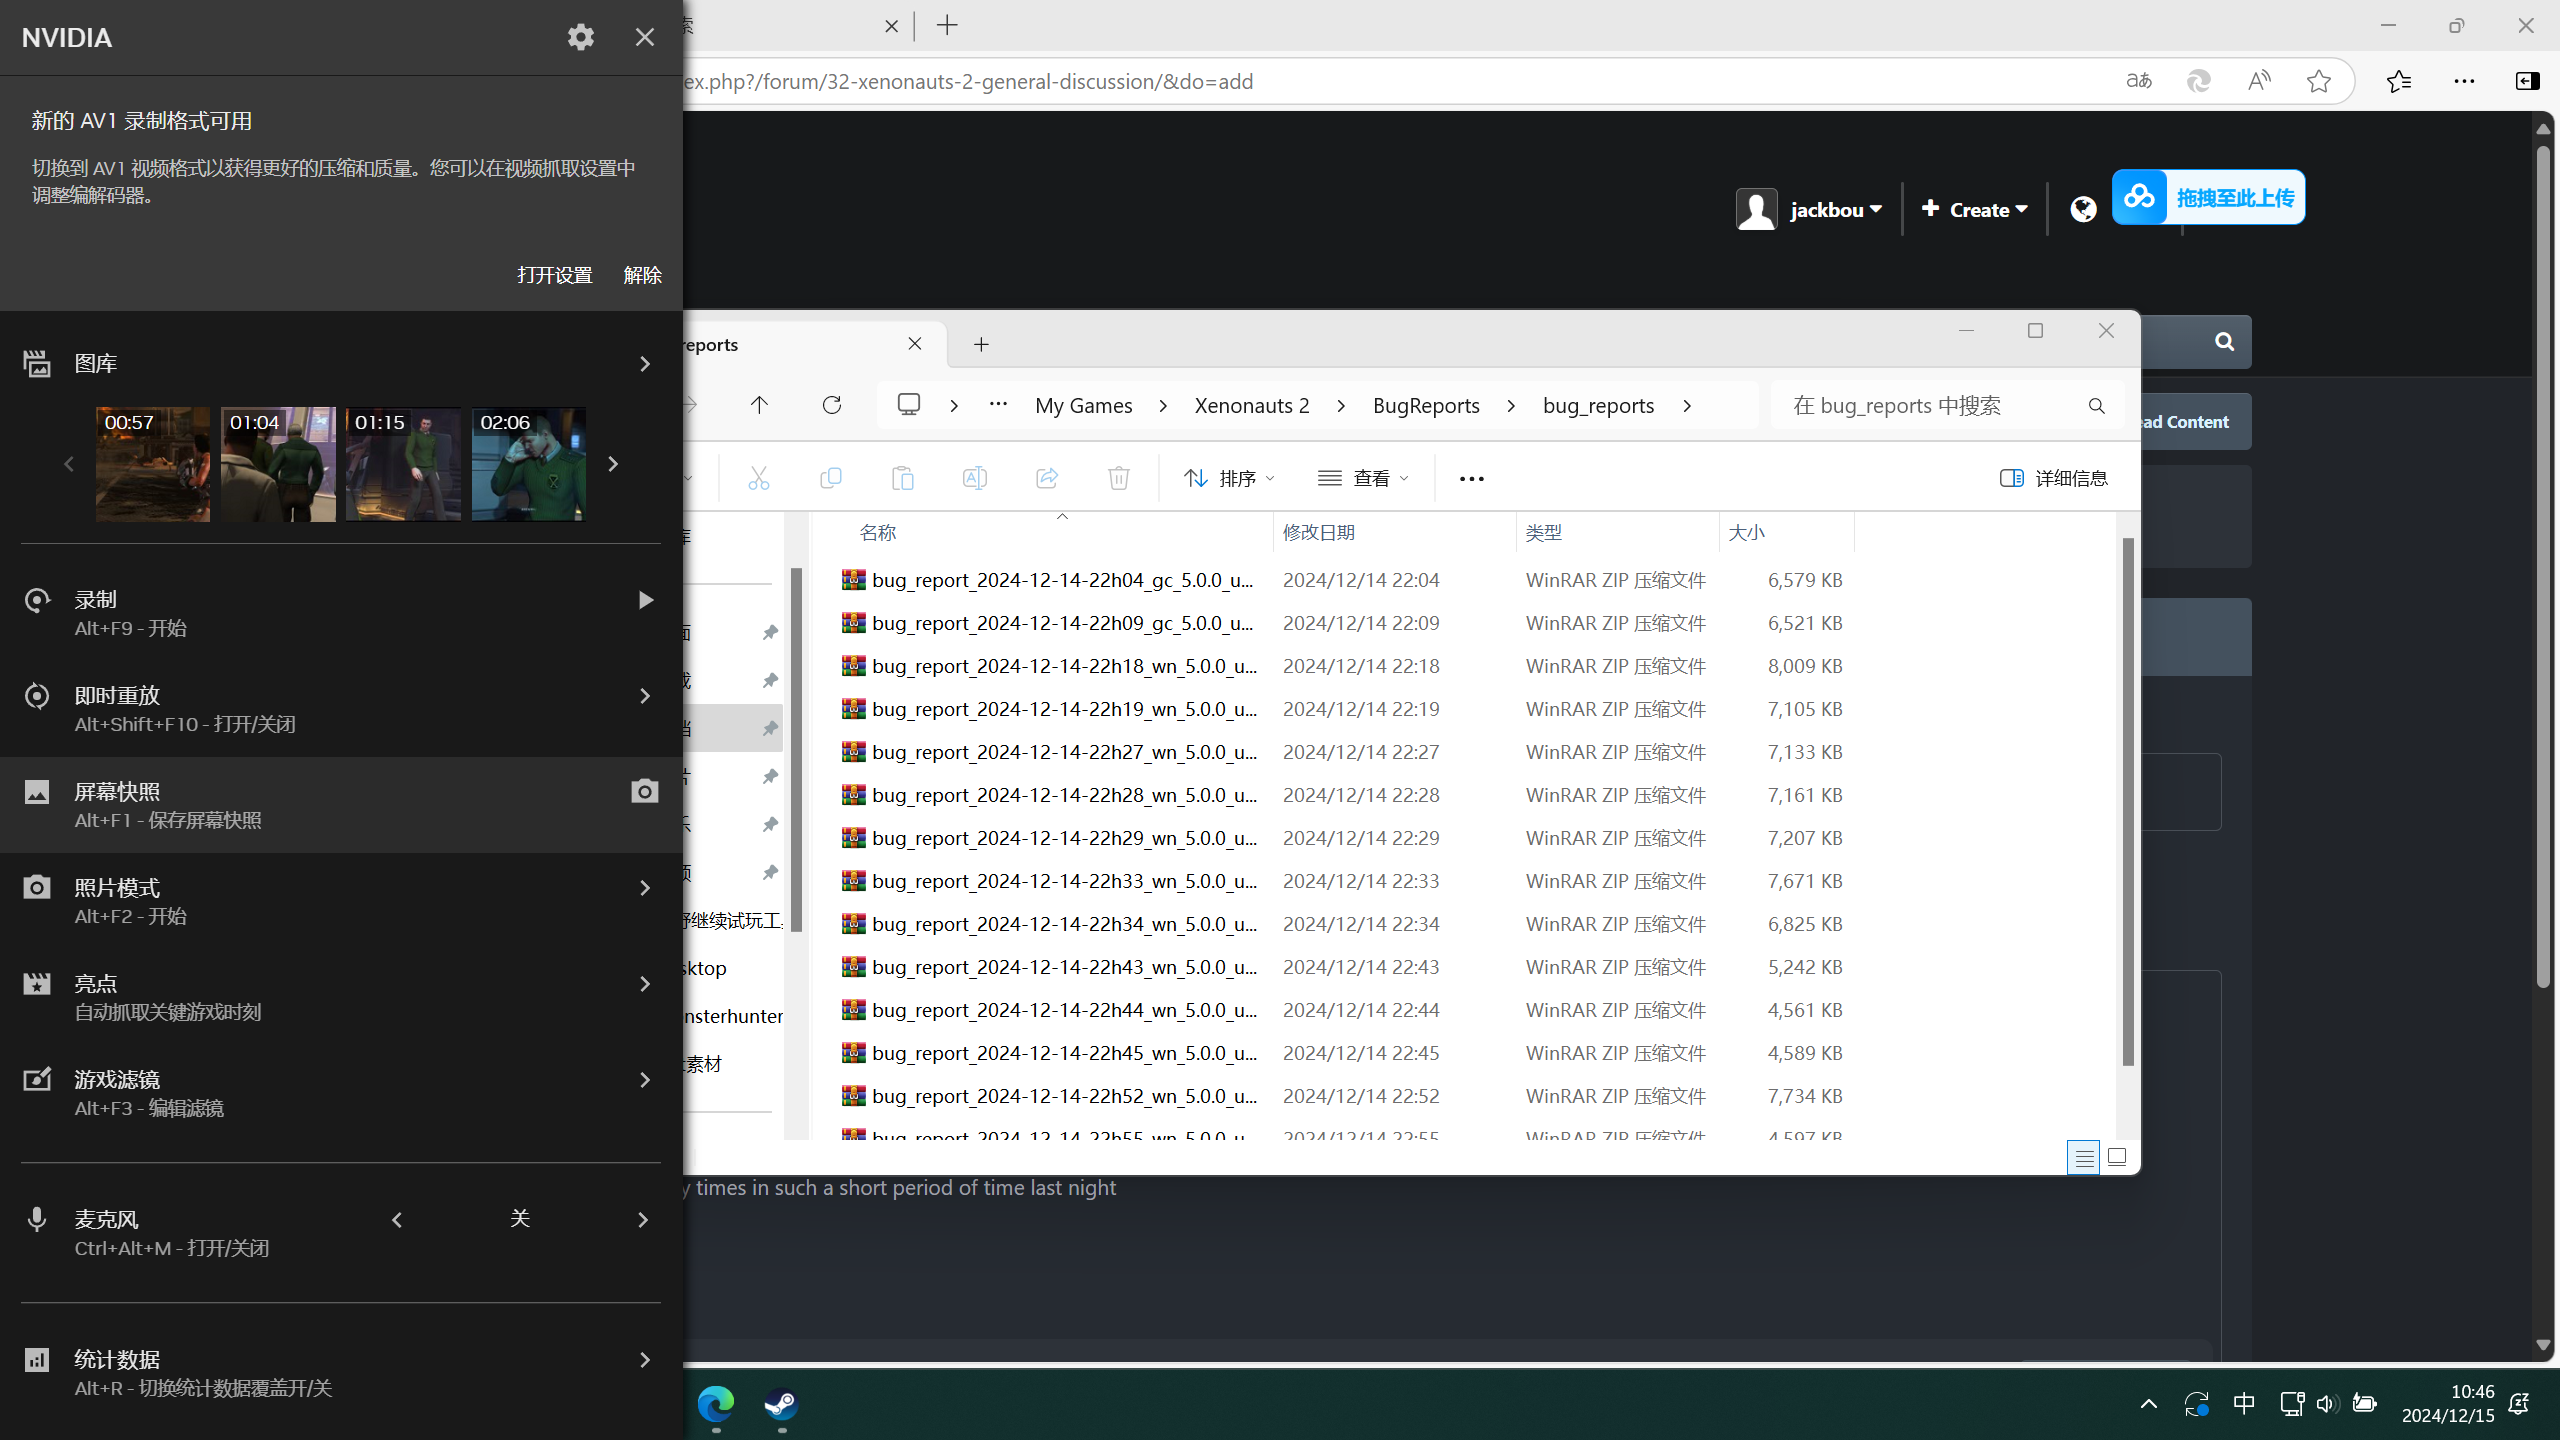Toggle Edge sidebar panel icon
The width and height of the screenshot is (2560, 1440).
(x=2527, y=81)
